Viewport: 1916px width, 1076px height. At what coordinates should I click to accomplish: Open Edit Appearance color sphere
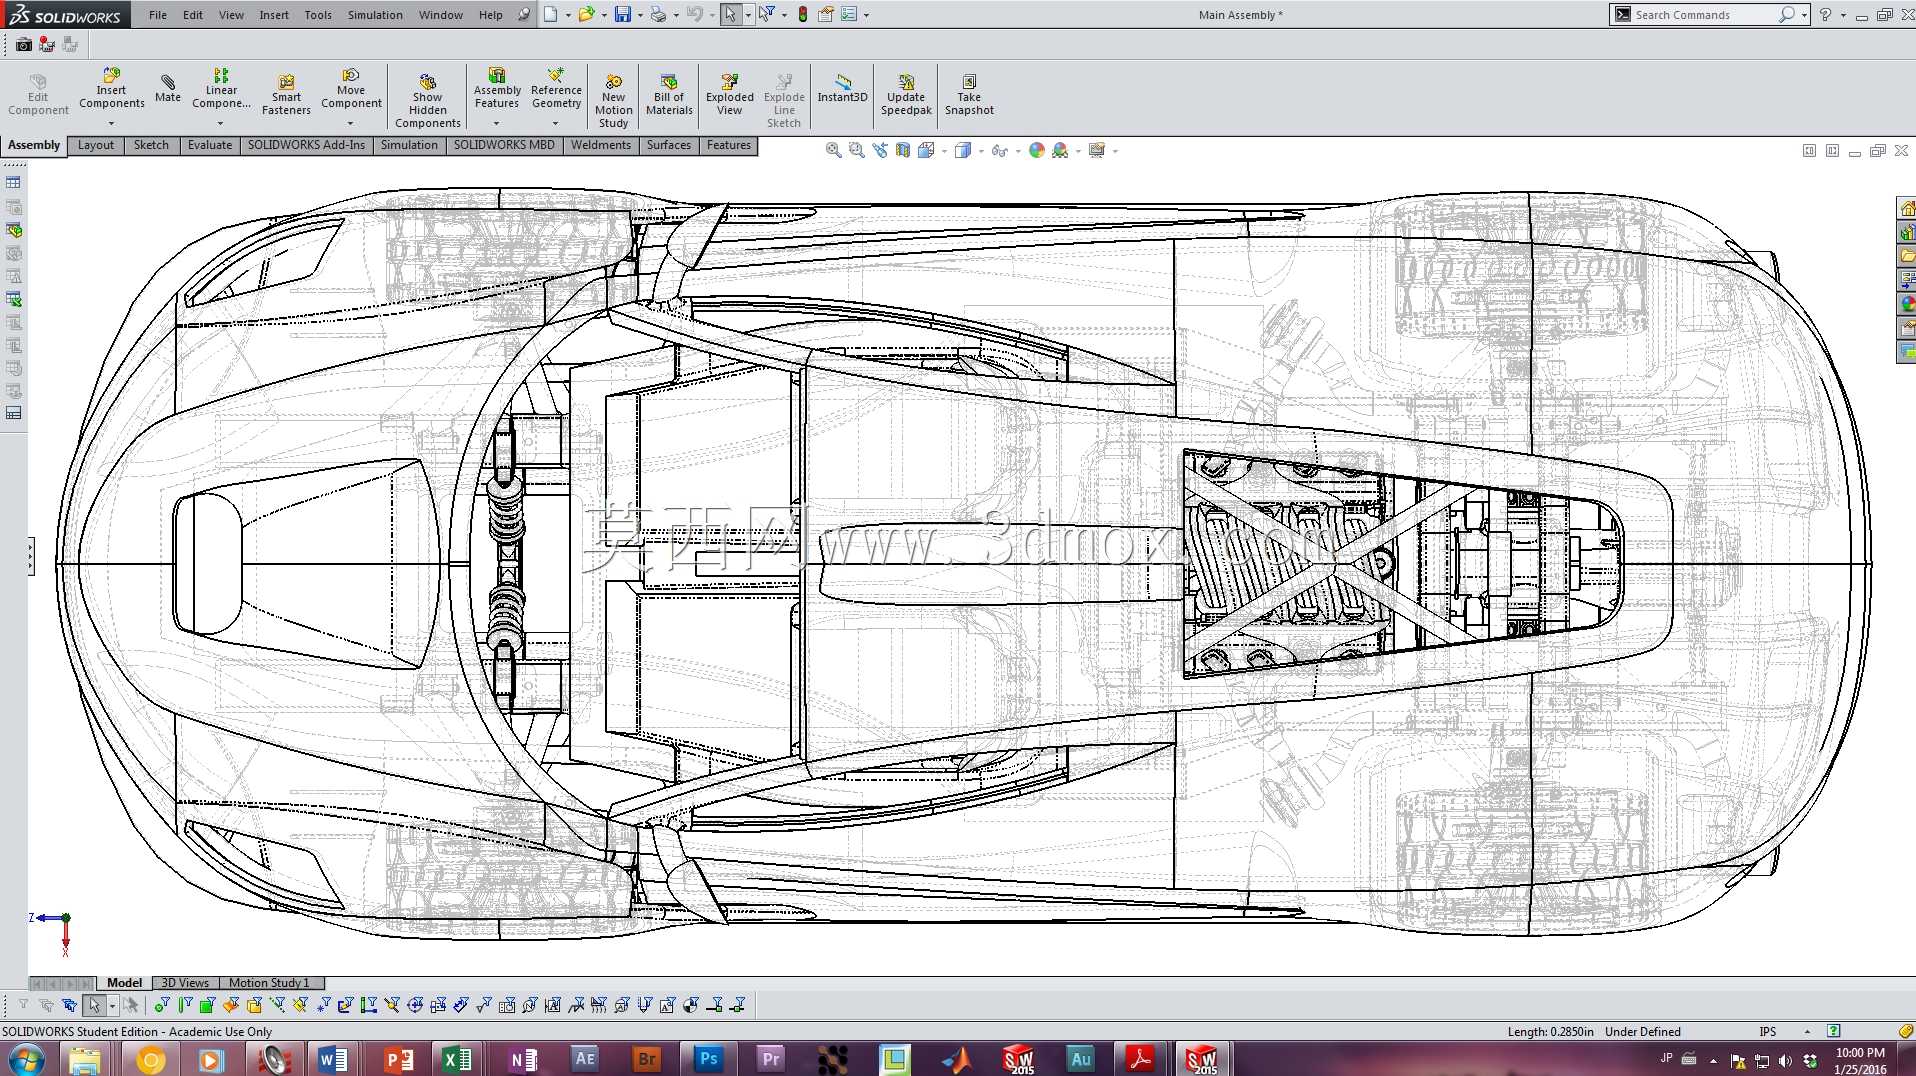click(x=1037, y=150)
